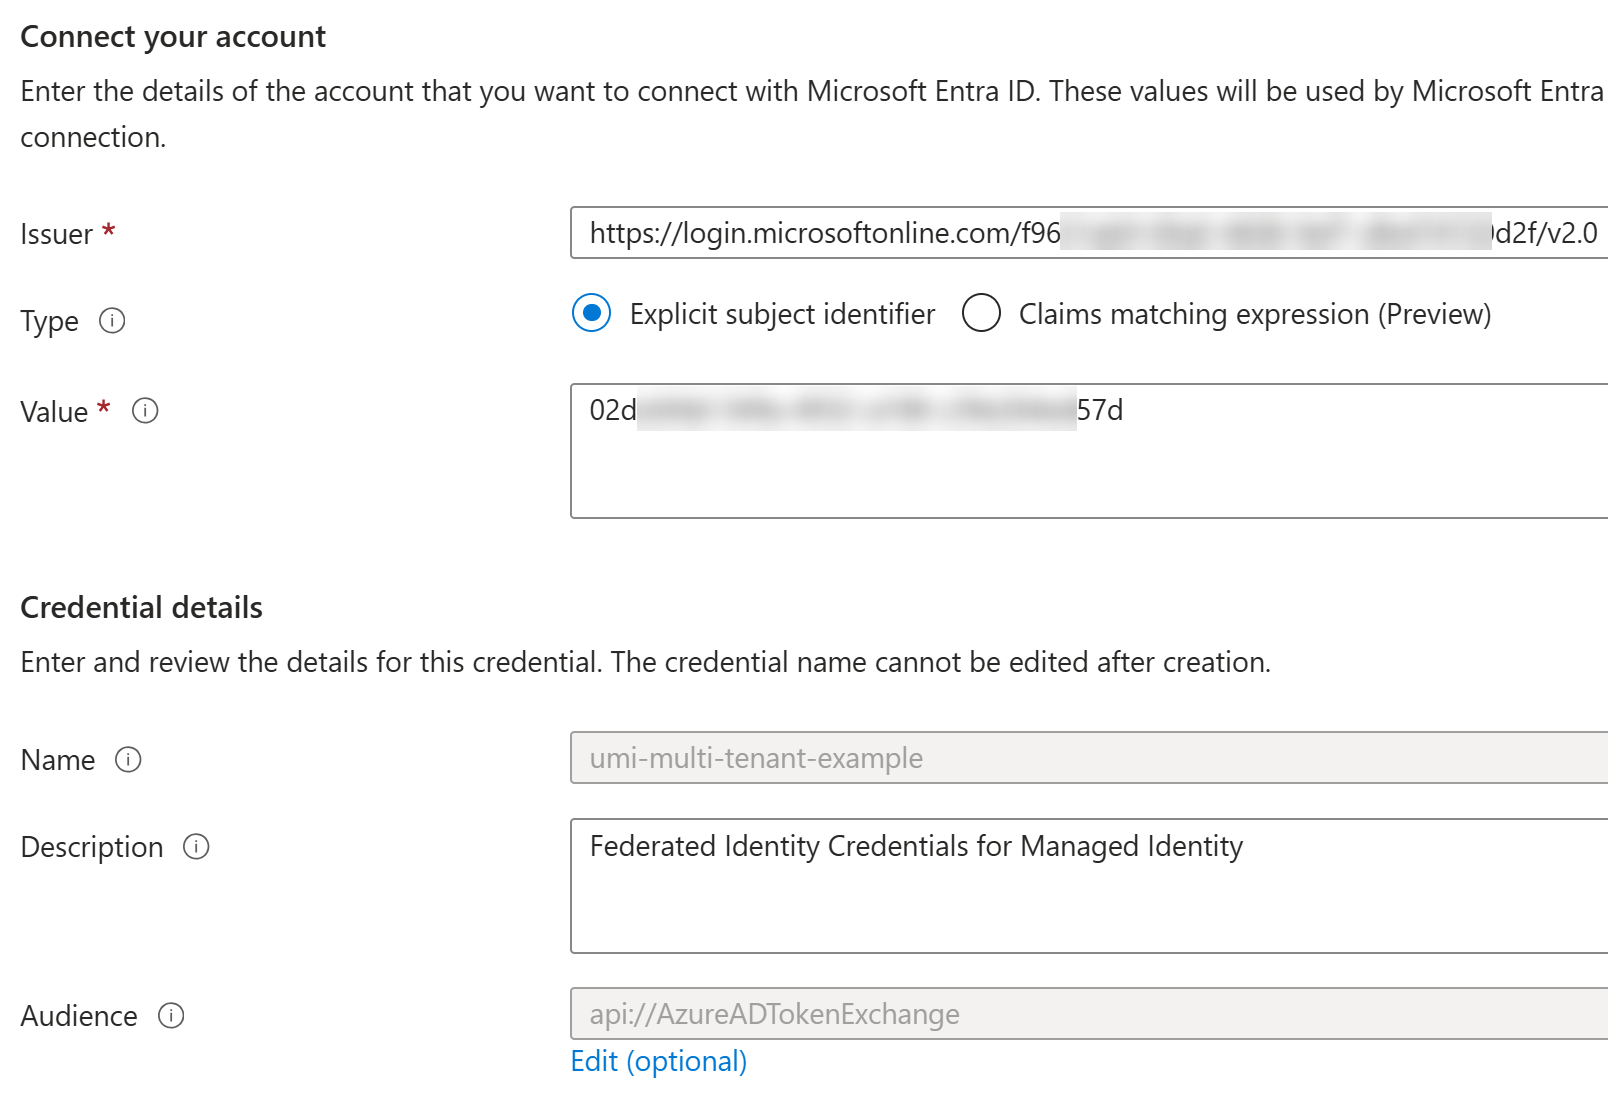Viewport: 1608px width, 1095px height.
Task: Click the info icon next to Name
Action: click(x=128, y=760)
